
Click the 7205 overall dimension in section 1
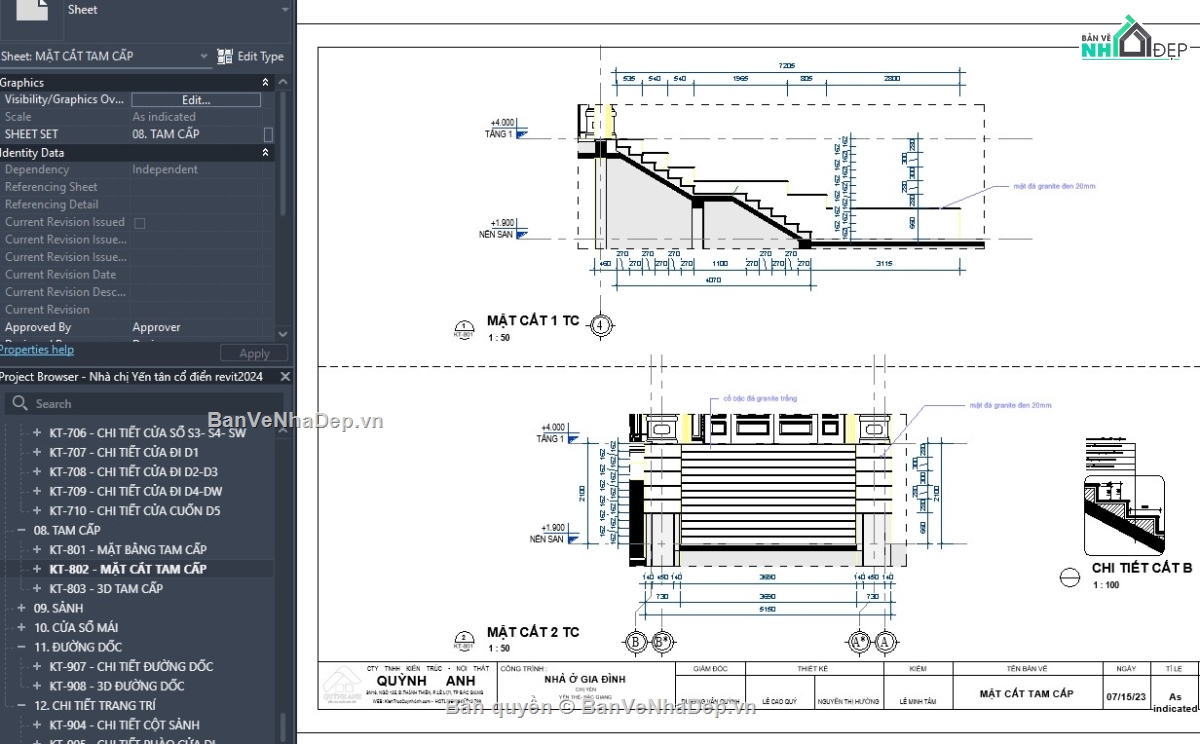pyautogui.click(x=787, y=66)
